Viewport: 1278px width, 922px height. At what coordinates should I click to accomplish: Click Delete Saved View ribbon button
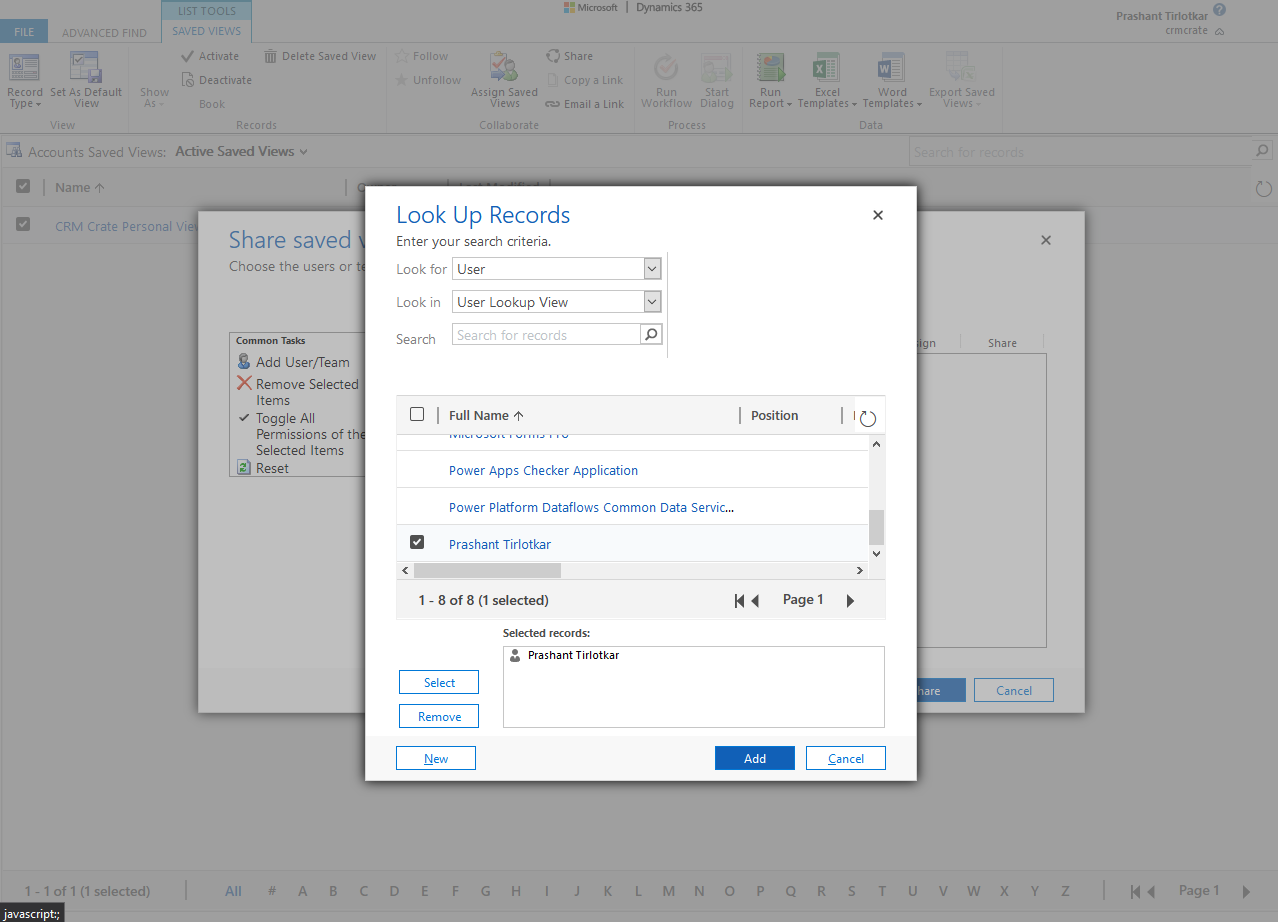click(320, 56)
